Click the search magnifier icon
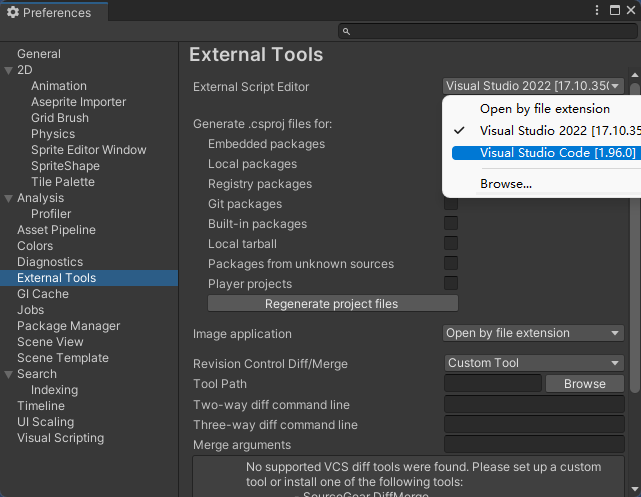The image size is (641, 497). coord(346,31)
